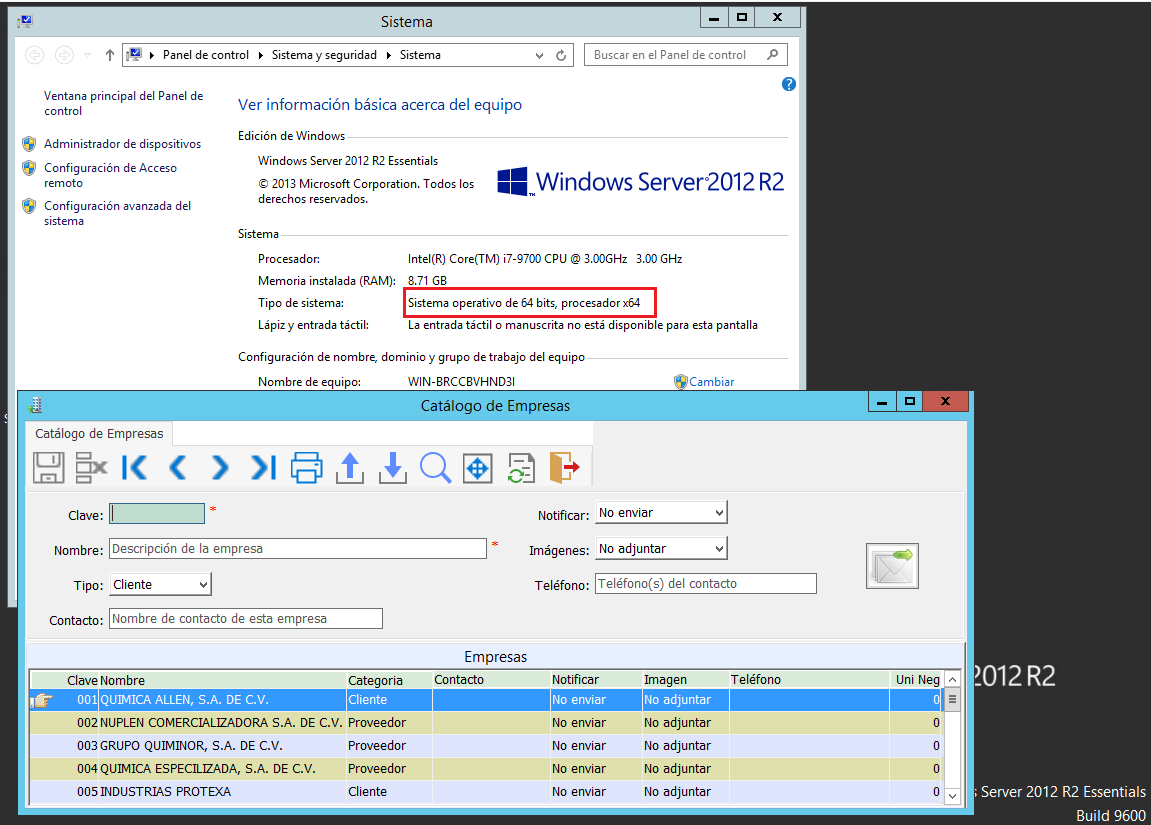Image resolution: width=1151 pixels, height=825 pixels.
Task: Click the computer name WIN-BRCCBVHND3I
Action: [x=461, y=382]
